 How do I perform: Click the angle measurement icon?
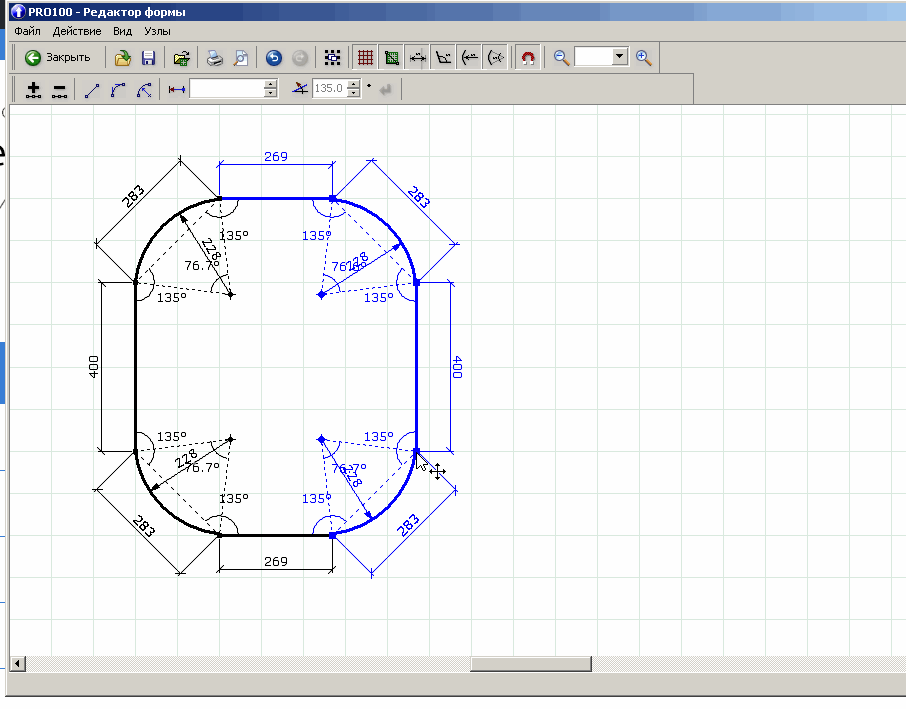pyautogui.click(x=299, y=88)
